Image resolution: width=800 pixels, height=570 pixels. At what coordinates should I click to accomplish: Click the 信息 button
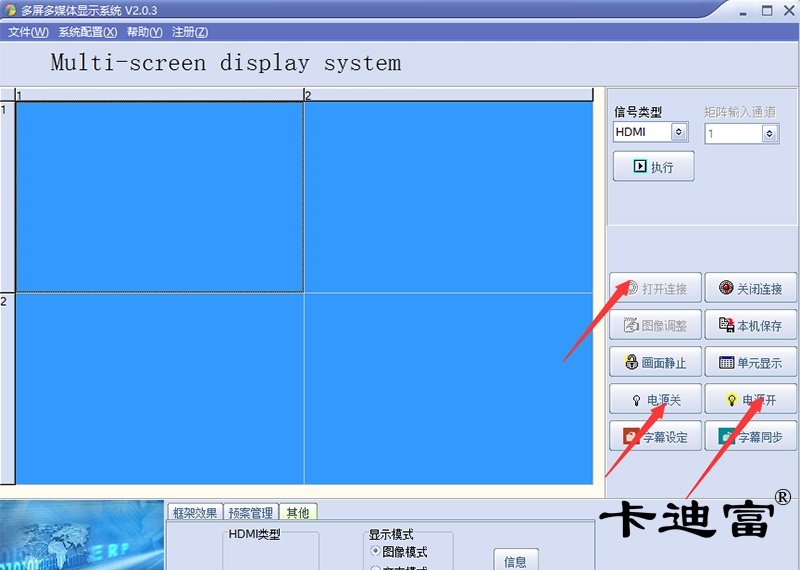click(x=516, y=560)
